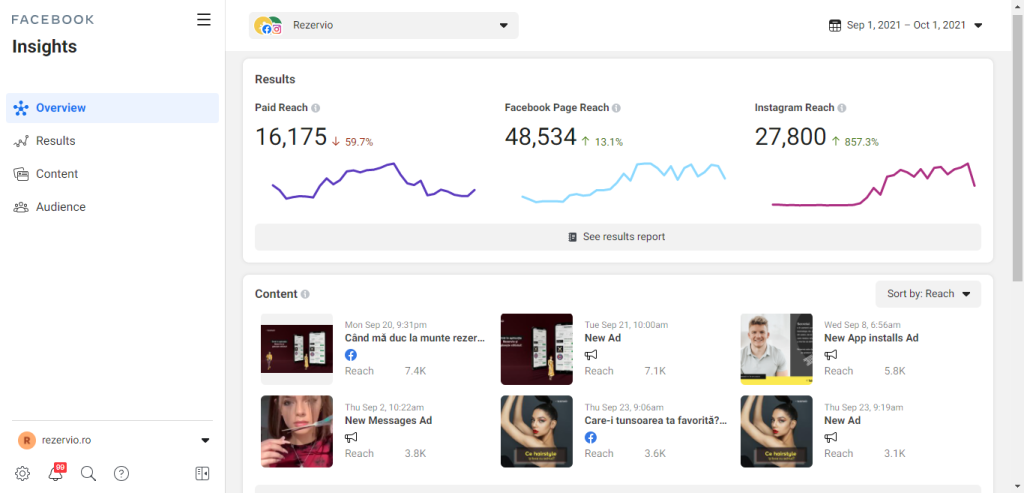The height and width of the screenshot is (493, 1024).
Task: Open the New Messages Ad thumbnail
Action: [296, 431]
